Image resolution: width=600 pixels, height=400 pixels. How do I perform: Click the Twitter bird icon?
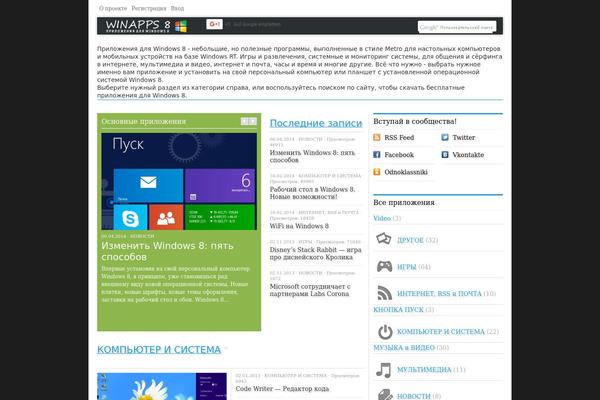click(445, 137)
